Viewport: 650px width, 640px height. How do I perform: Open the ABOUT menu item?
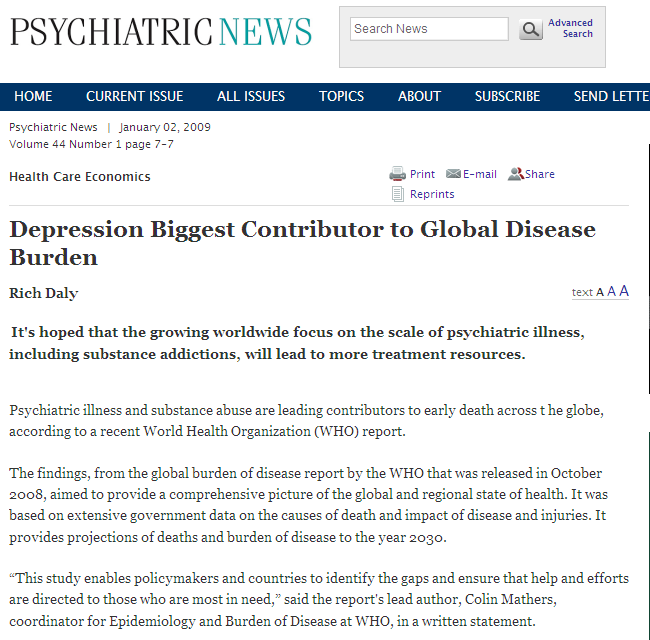[419, 96]
